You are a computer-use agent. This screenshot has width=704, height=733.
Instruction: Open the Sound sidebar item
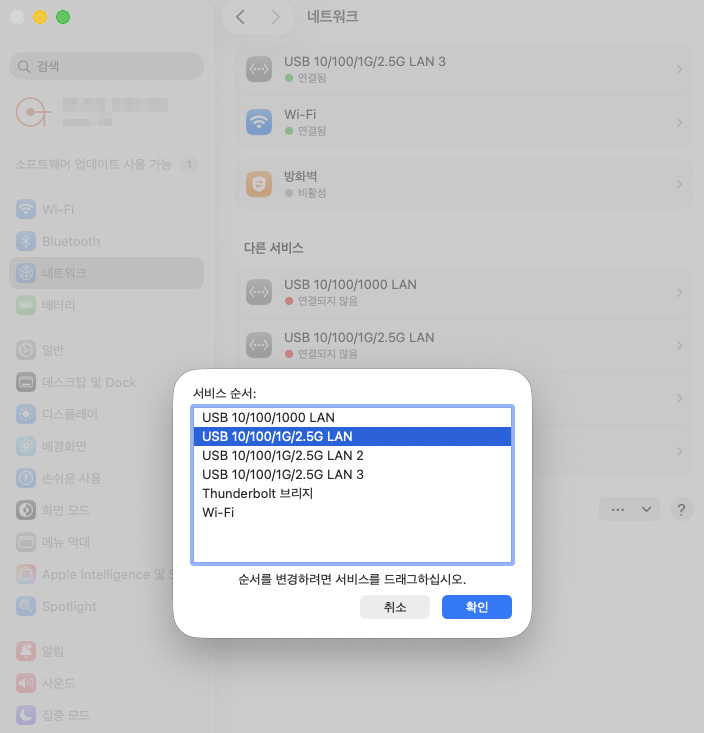(58, 683)
